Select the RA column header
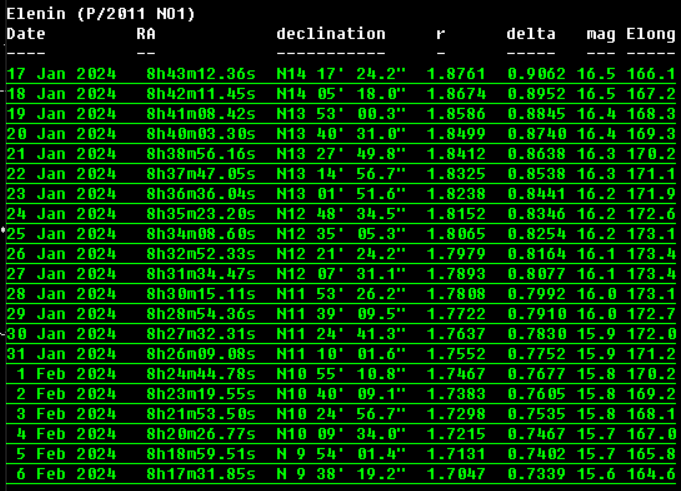 coord(146,34)
